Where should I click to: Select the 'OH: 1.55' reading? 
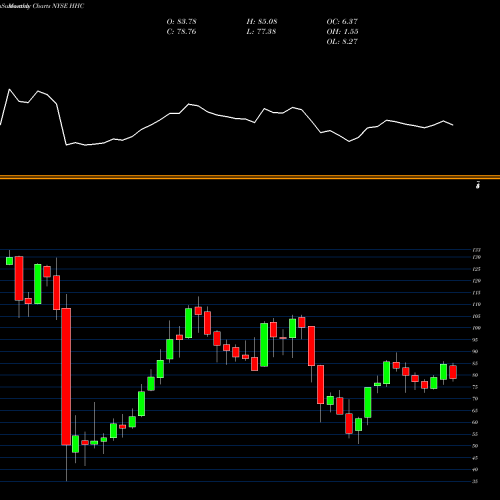coord(342,32)
